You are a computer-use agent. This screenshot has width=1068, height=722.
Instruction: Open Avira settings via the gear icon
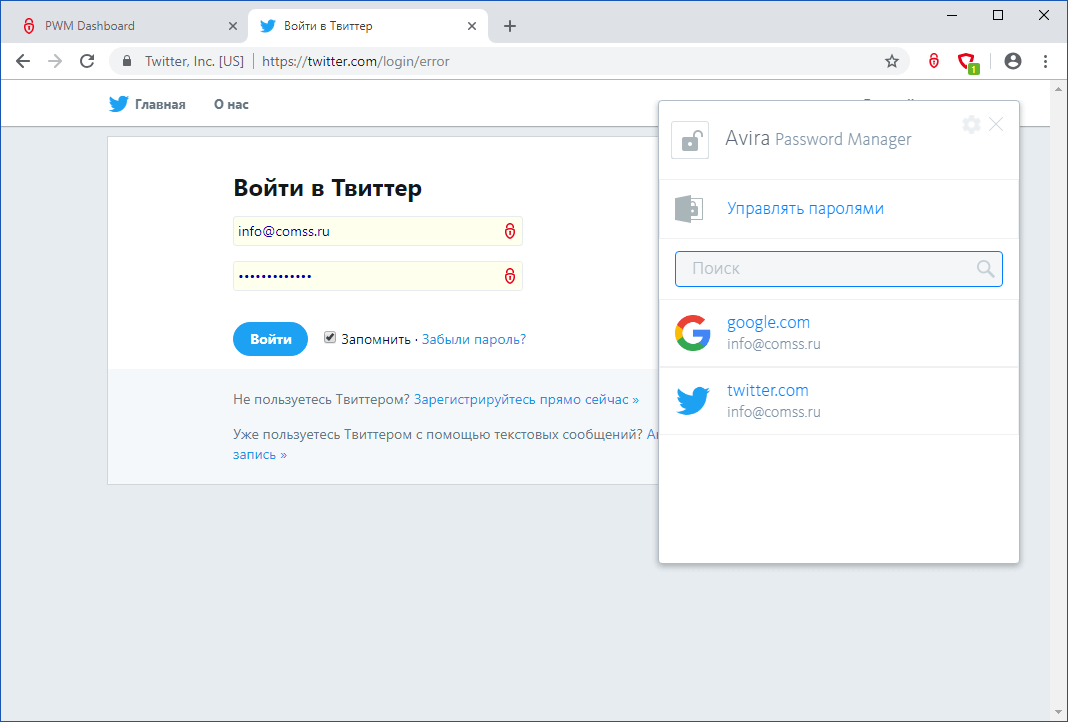pyautogui.click(x=971, y=124)
